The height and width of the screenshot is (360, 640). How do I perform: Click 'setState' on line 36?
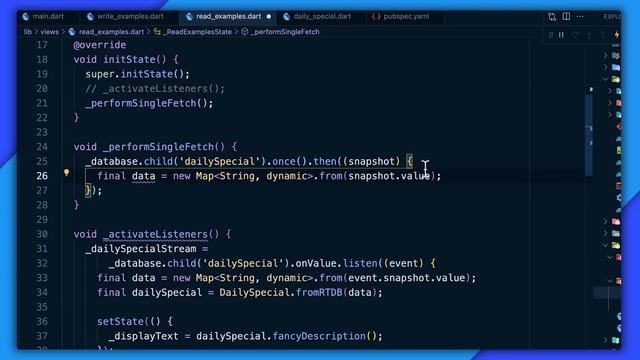pyautogui.click(x=120, y=322)
